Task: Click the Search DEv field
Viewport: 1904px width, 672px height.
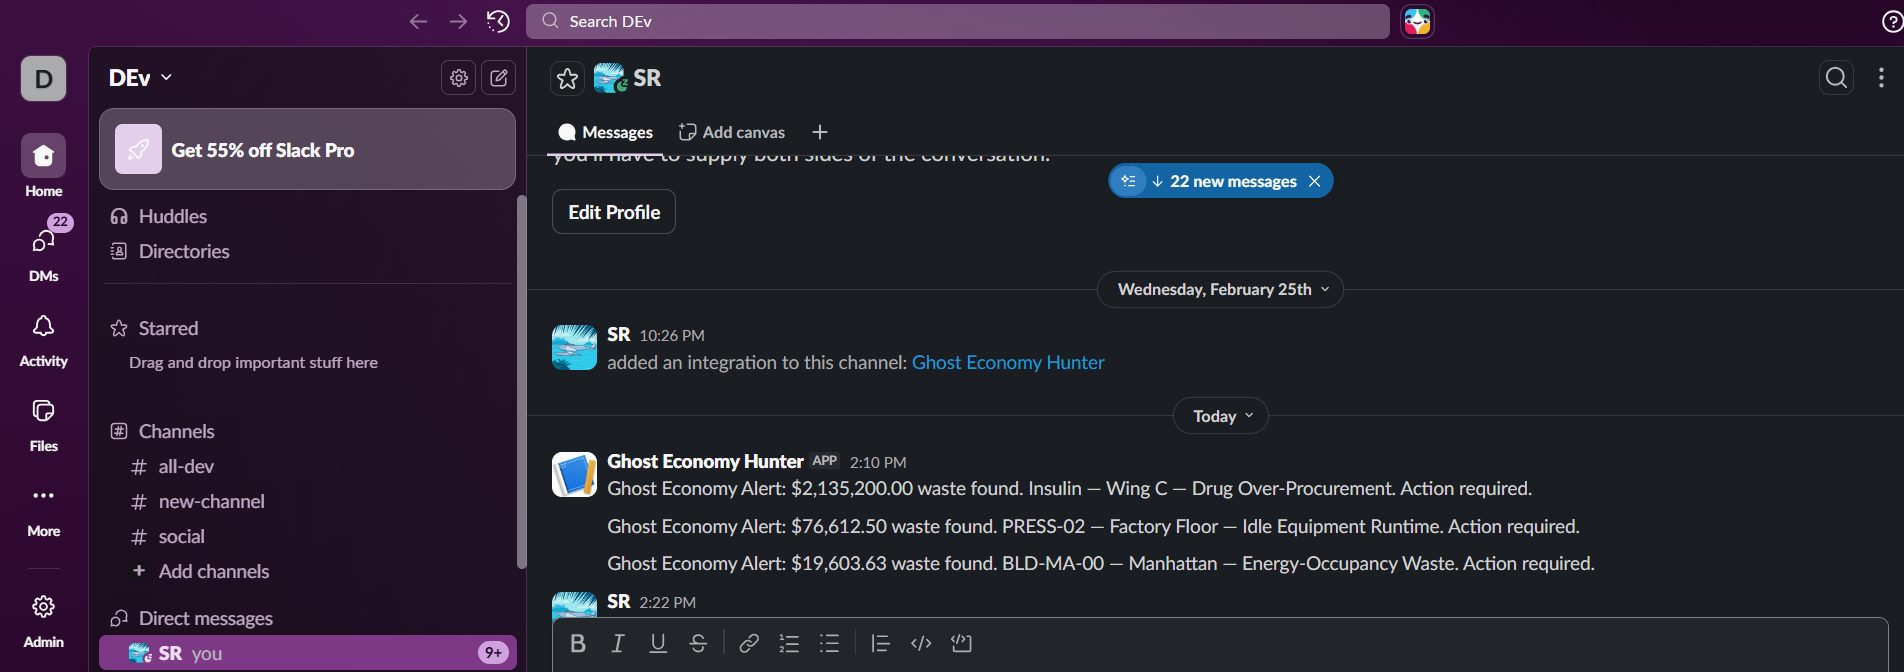Action: coord(957,21)
